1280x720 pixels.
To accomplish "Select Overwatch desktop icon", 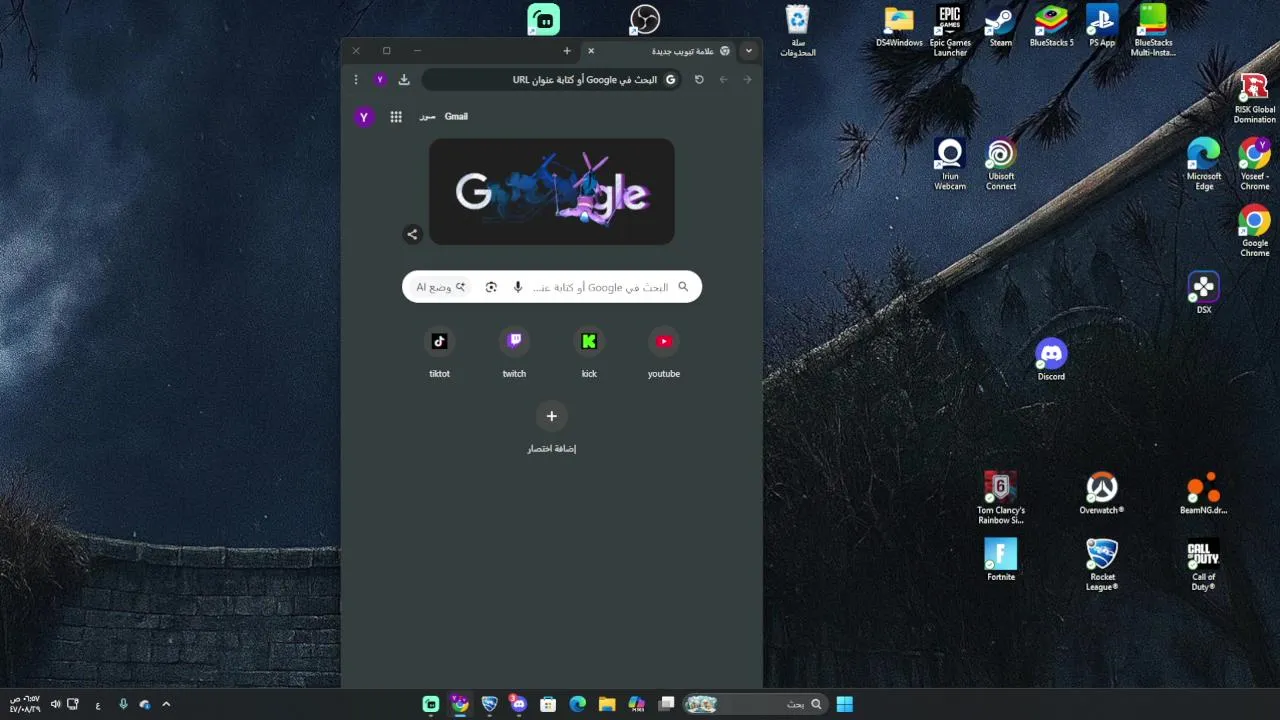I will pyautogui.click(x=1102, y=494).
